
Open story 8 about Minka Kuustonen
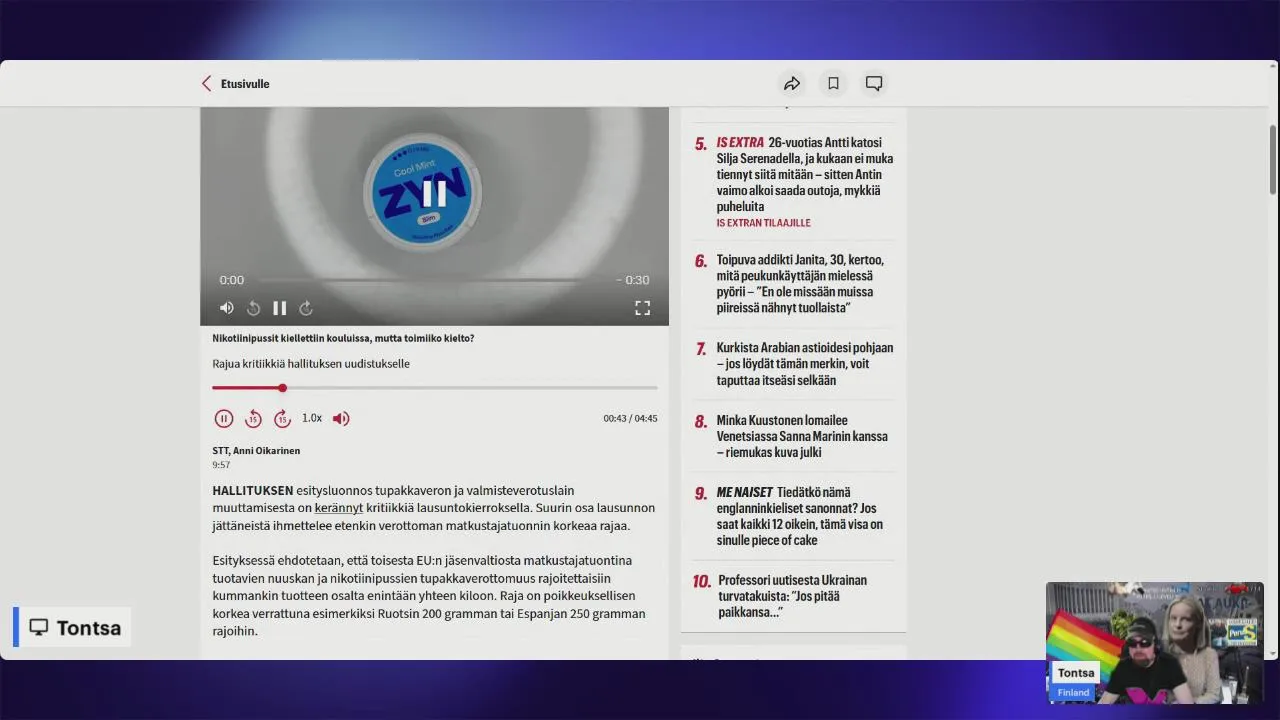[801, 436]
